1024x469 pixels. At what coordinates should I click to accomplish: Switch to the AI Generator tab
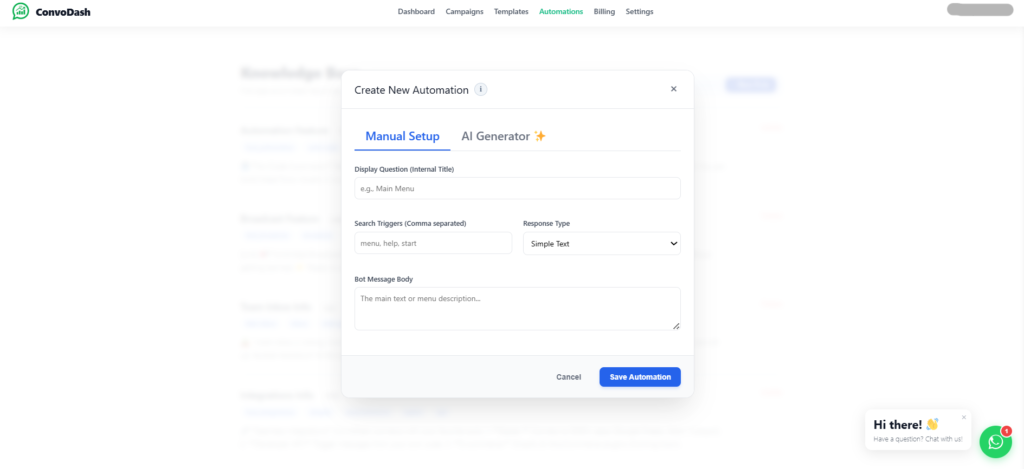503,136
